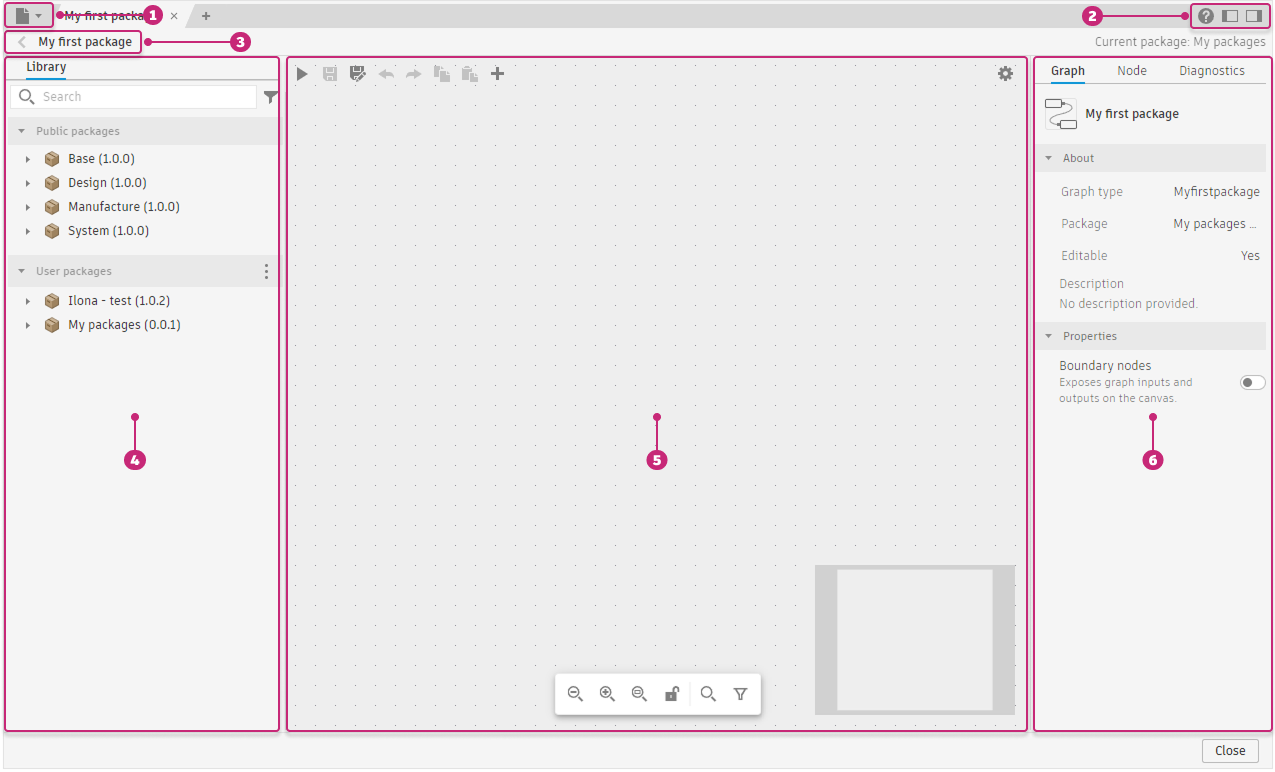This screenshot has height=772, width=1275.
Task: Open canvas settings via the gear icon
Action: (x=1005, y=74)
